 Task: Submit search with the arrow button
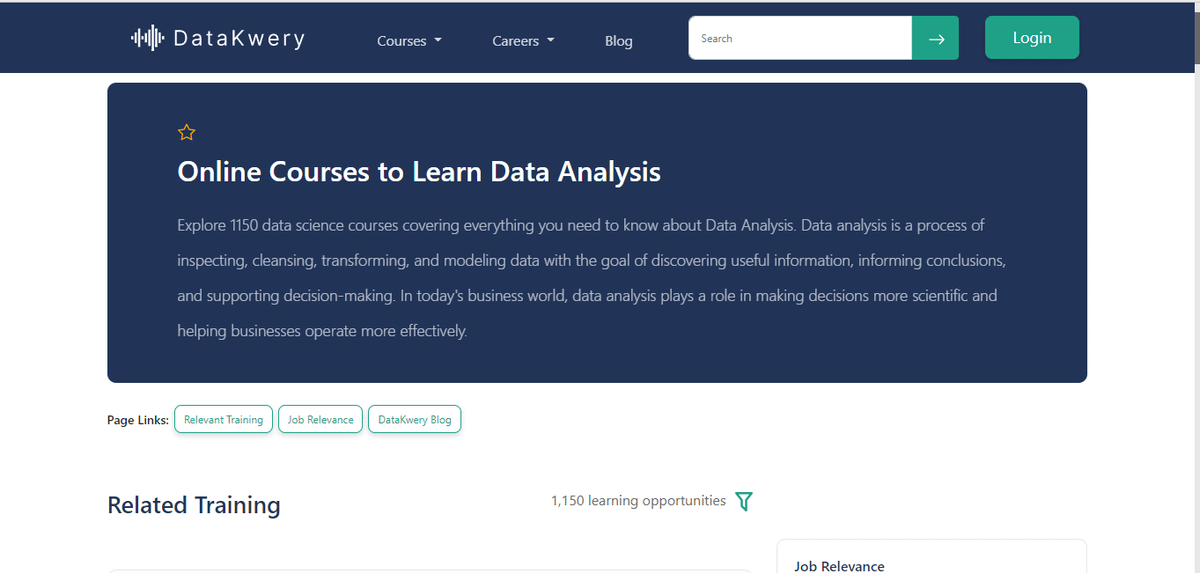tap(935, 39)
